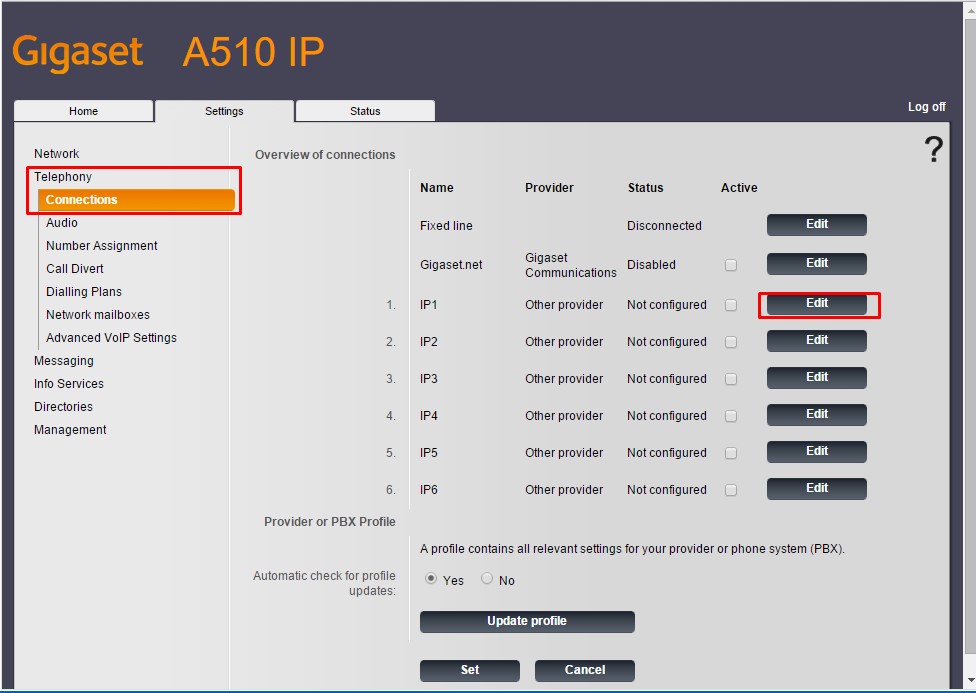The width and height of the screenshot is (976, 693).
Task: Edit the IP5 connection
Action: point(817,452)
